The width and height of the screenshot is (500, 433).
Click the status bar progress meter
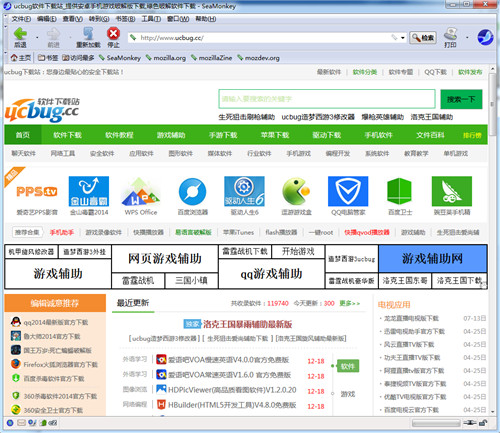(x=436, y=423)
